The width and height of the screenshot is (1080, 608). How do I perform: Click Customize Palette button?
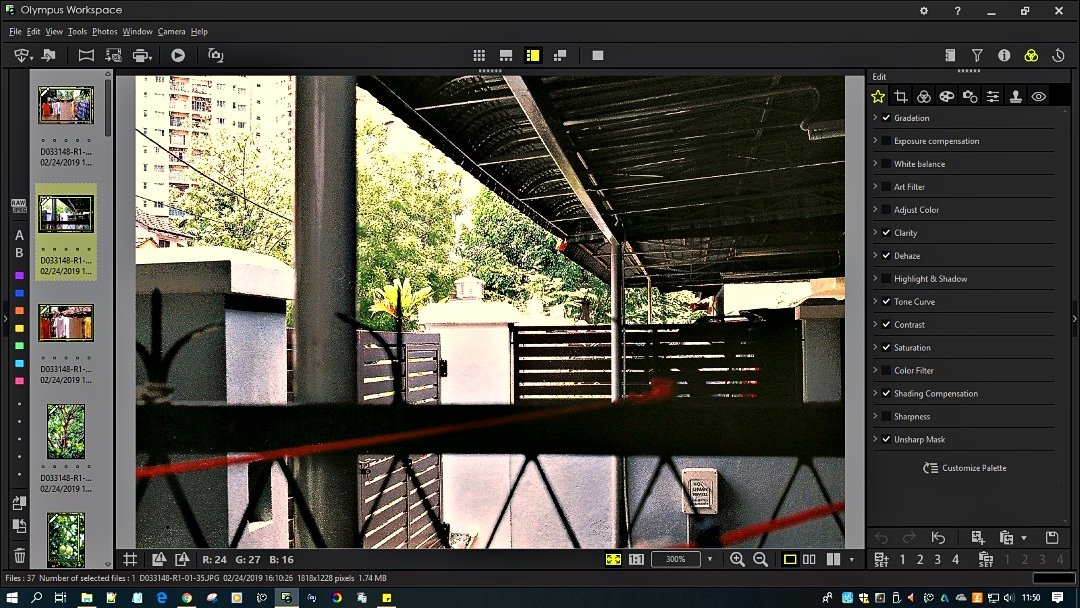tap(965, 468)
